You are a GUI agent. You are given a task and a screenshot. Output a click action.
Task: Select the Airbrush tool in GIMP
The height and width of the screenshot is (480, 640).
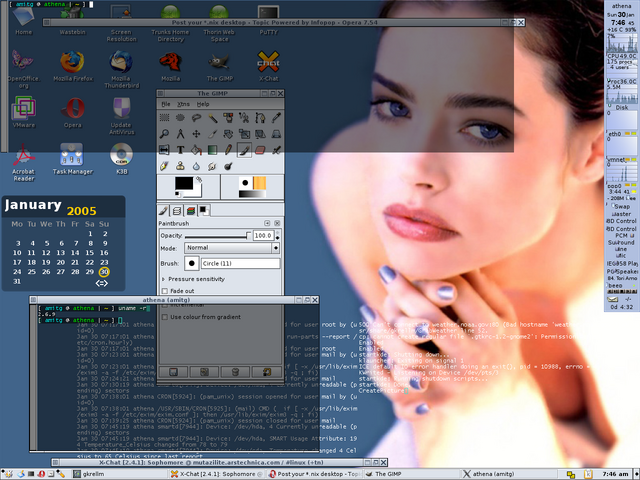[x=276, y=150]
